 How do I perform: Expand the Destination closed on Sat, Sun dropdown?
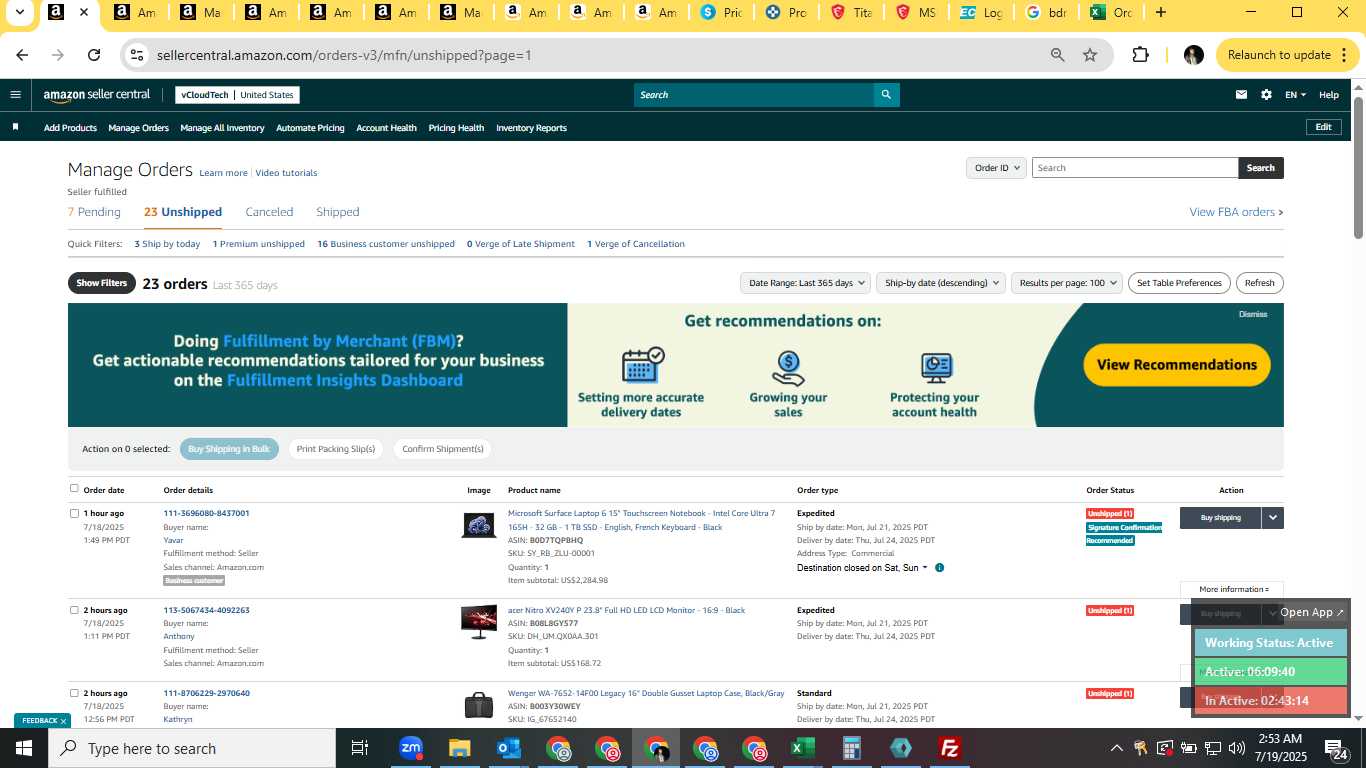(x=862, y=568)
